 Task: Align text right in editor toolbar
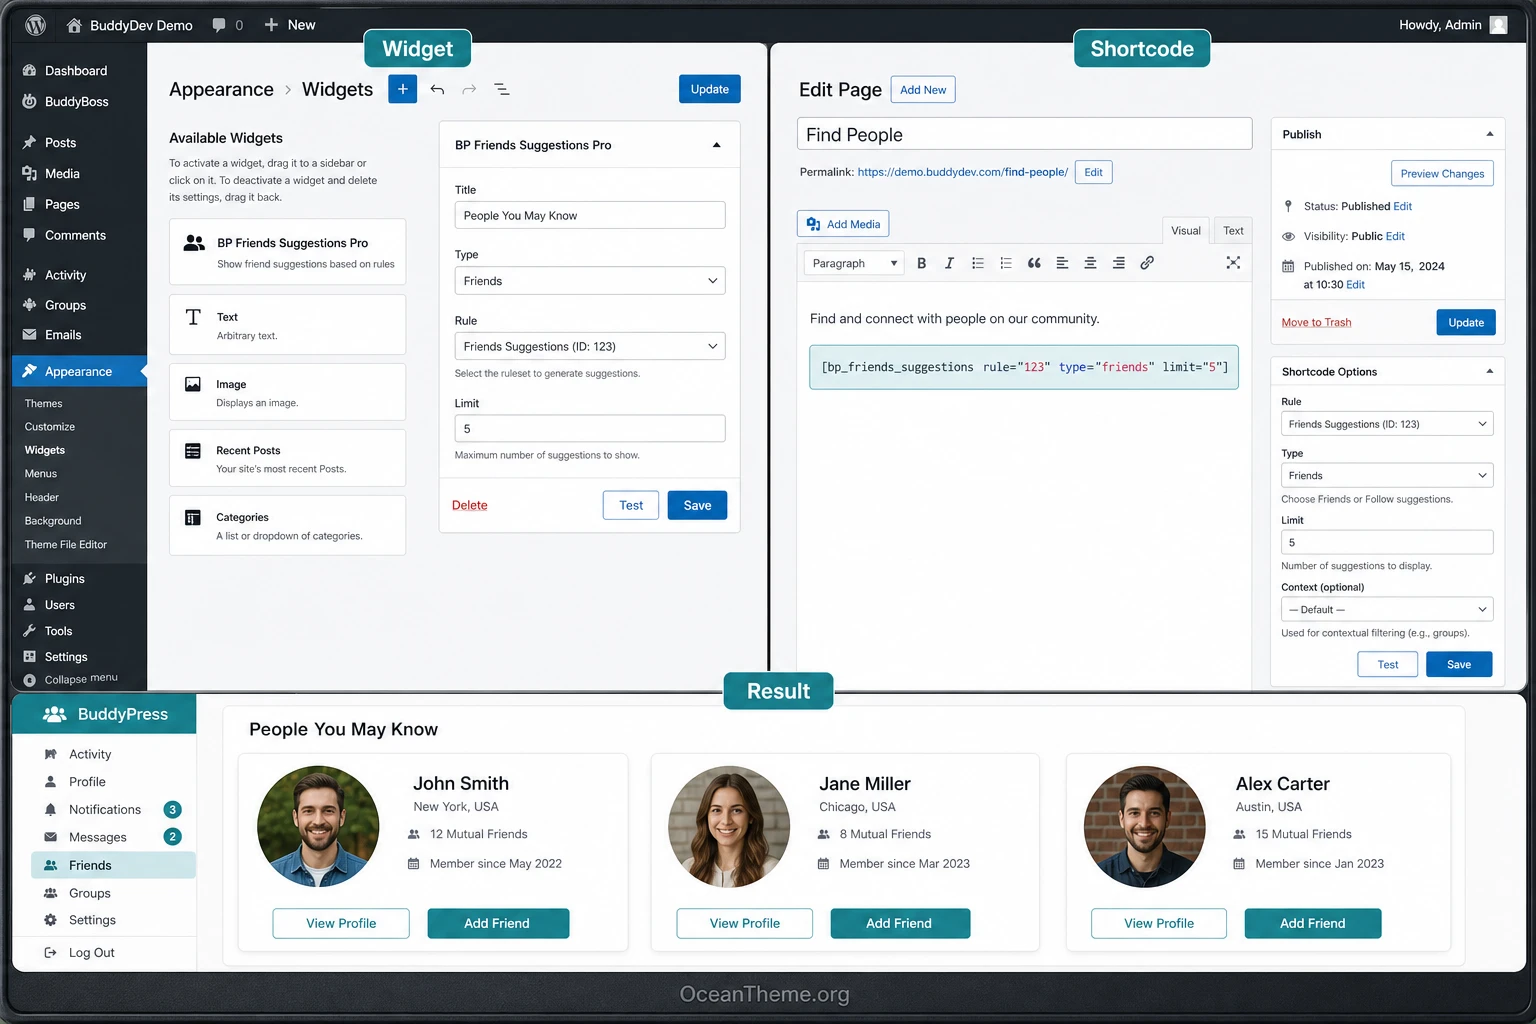[x=1118, y=263]
